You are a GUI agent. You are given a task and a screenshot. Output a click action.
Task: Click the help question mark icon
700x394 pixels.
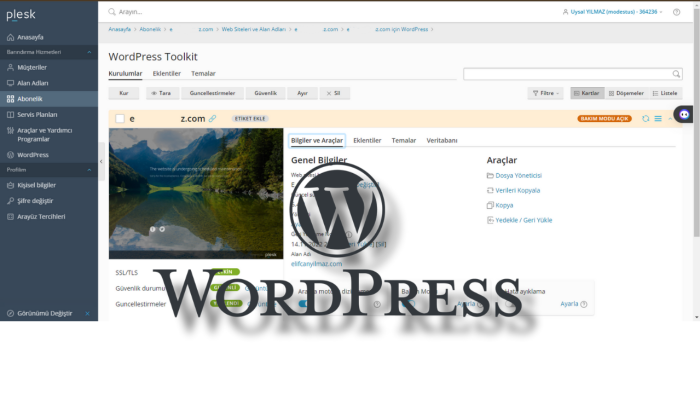[676, 12]
